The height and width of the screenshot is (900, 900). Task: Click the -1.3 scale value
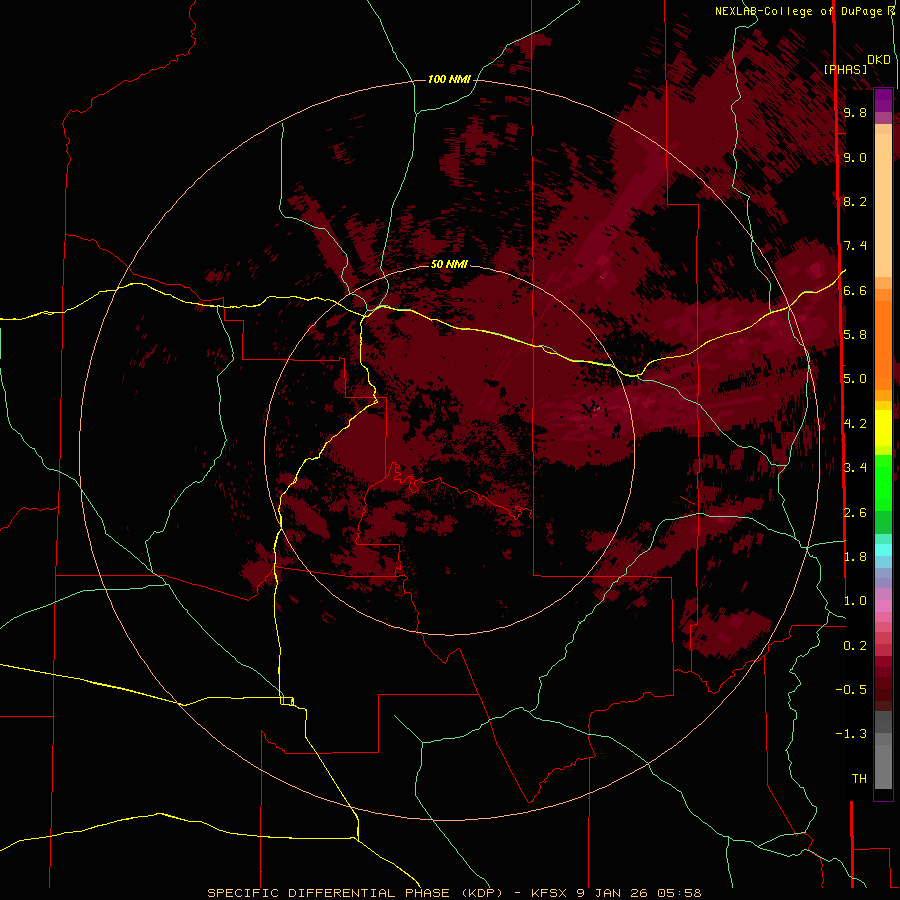tap(851, 734)
